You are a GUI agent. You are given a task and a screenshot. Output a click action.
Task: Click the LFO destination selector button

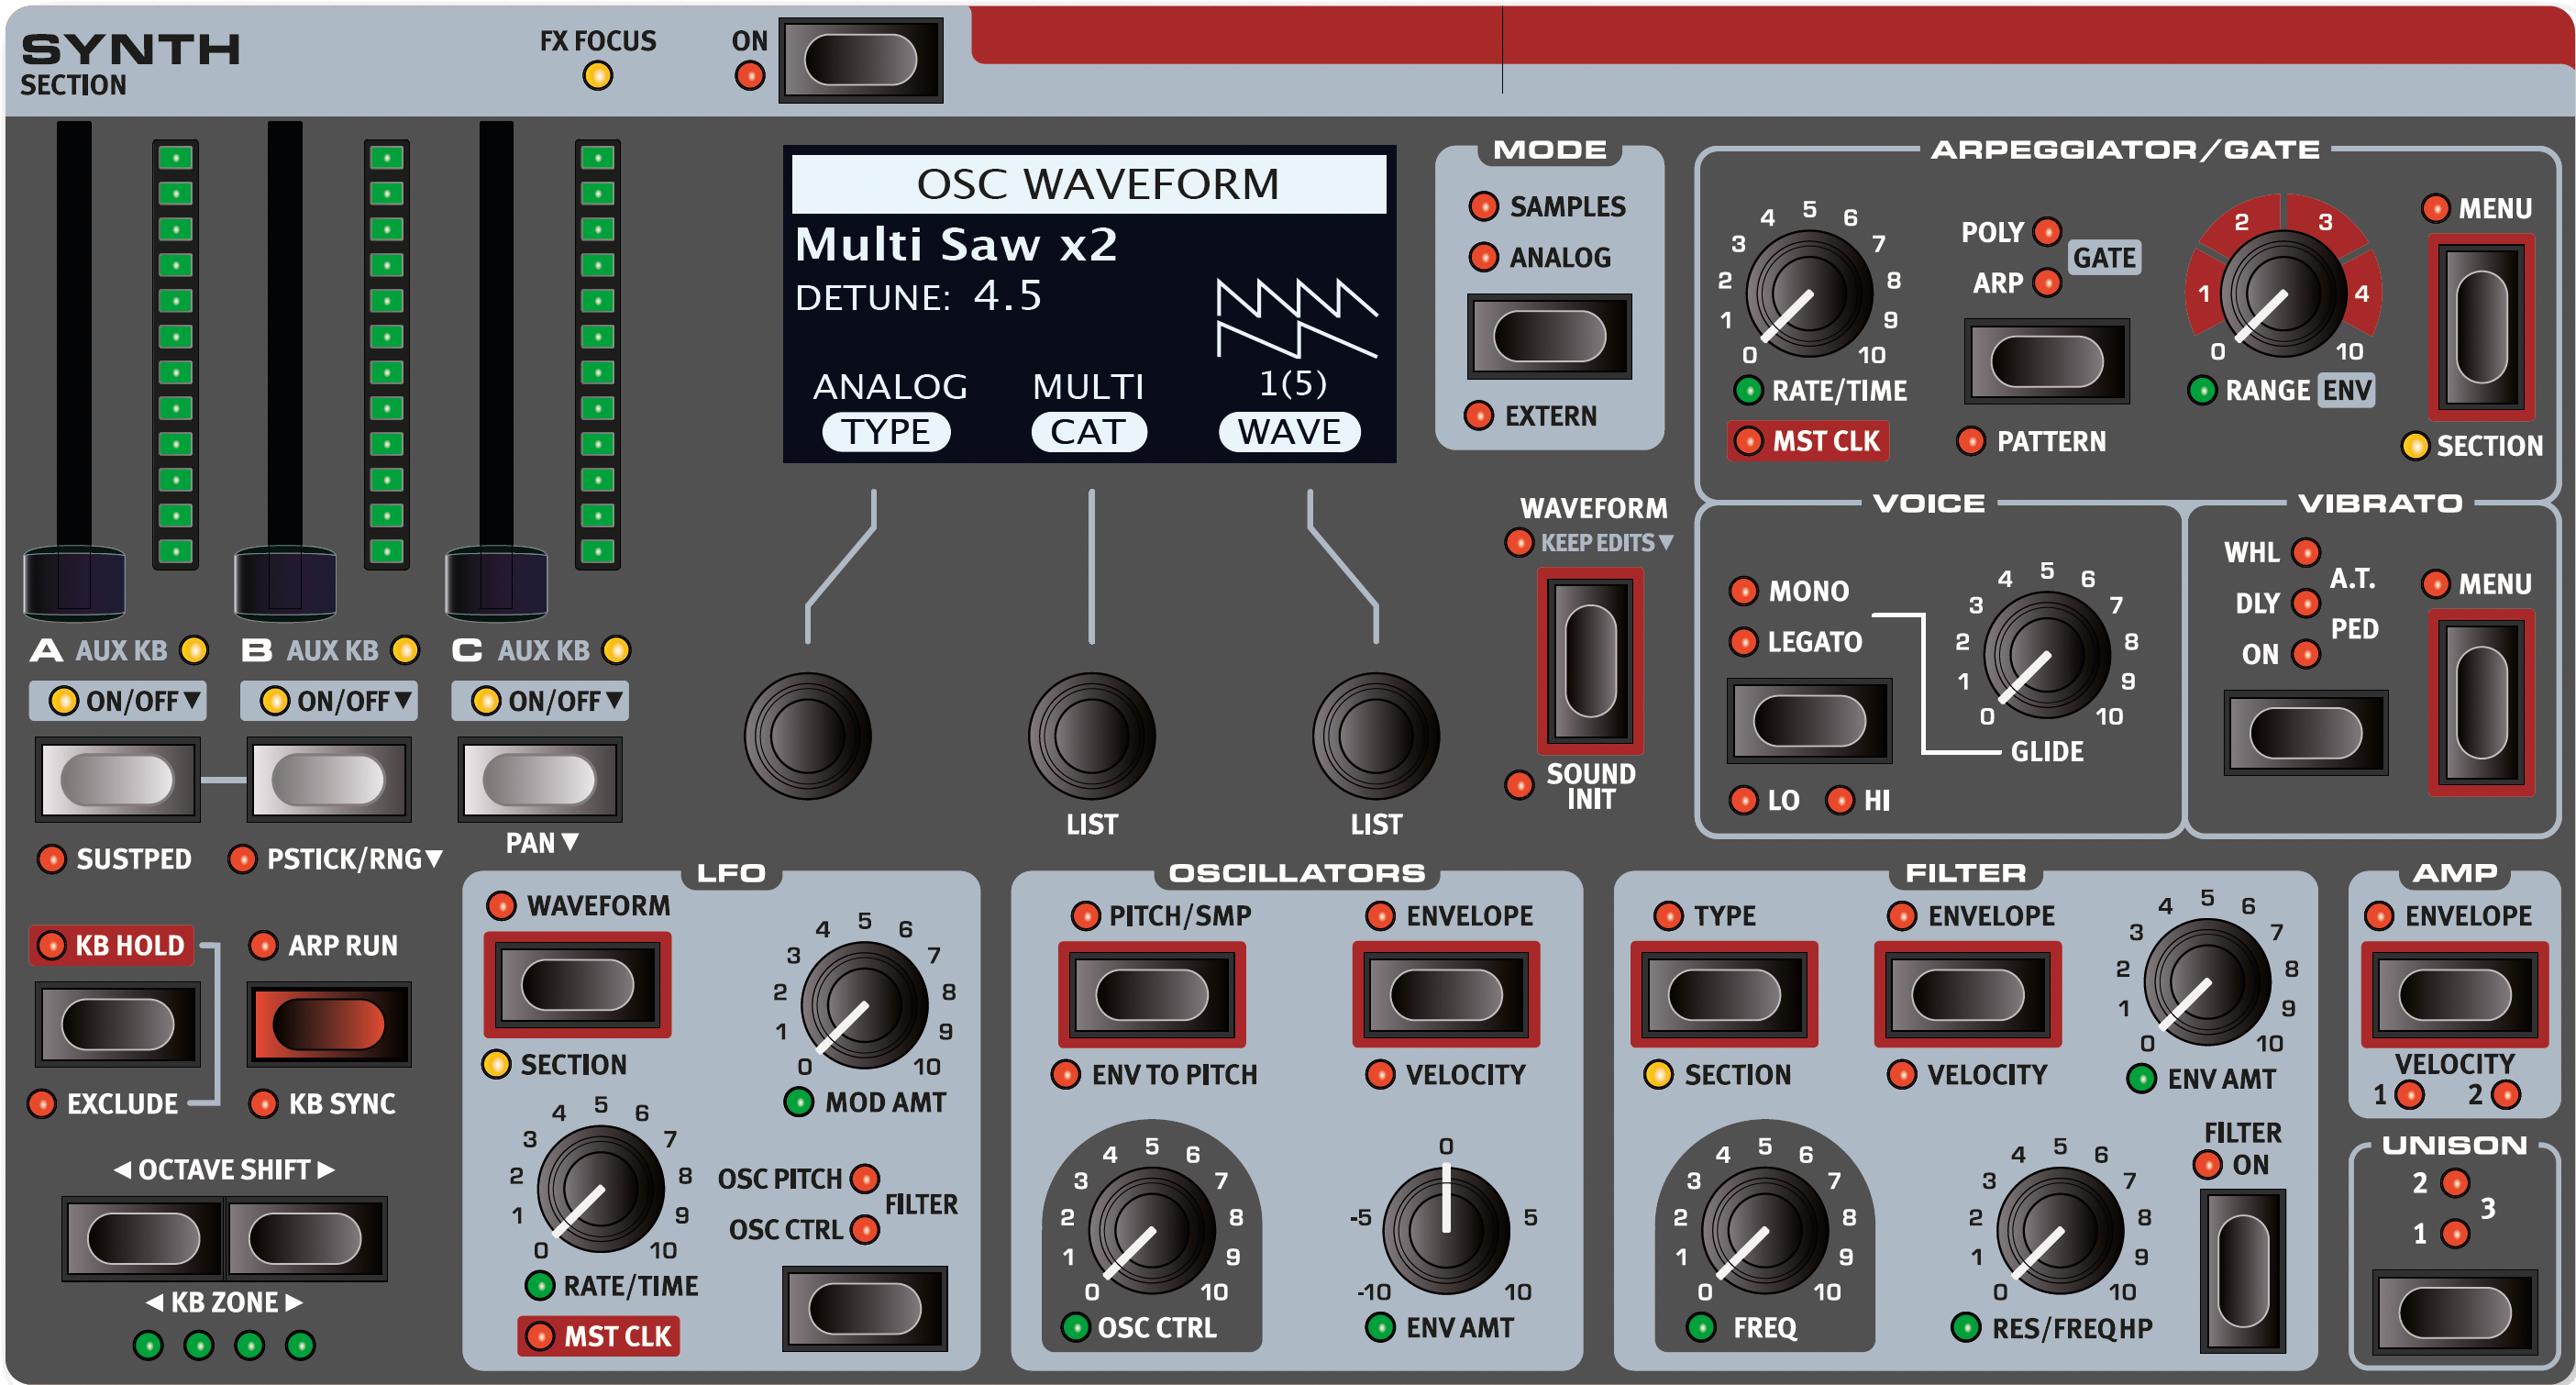(x=864, y=1309)
